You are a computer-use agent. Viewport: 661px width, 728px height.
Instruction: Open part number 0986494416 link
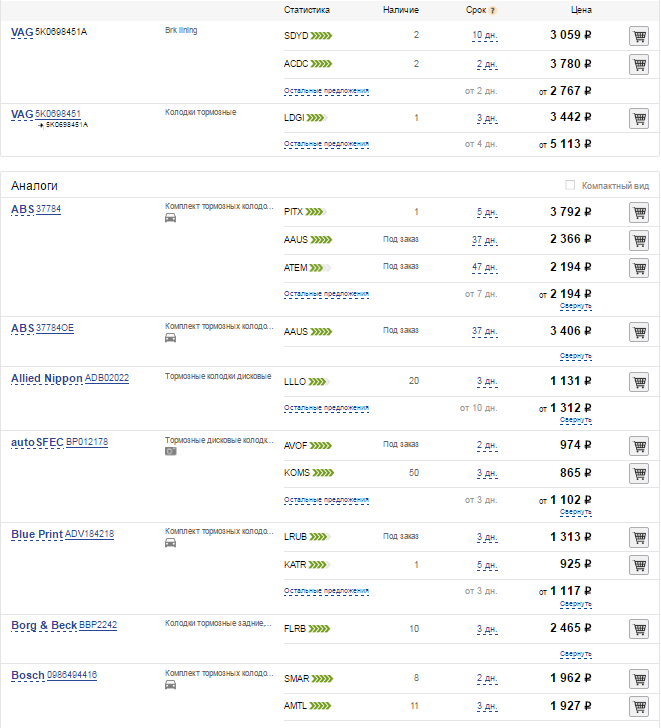coord(72,675)
